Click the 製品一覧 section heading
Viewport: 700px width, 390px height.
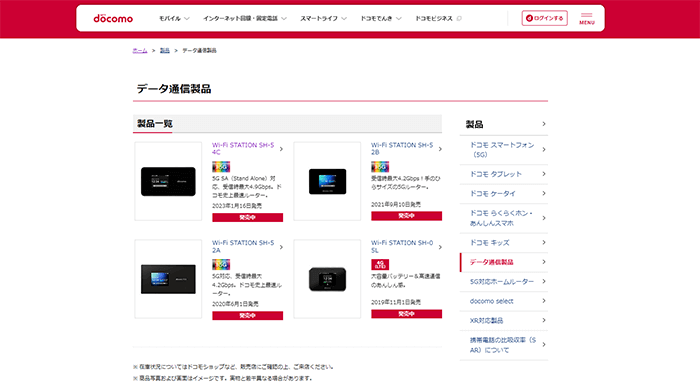(x=155, y=124)
